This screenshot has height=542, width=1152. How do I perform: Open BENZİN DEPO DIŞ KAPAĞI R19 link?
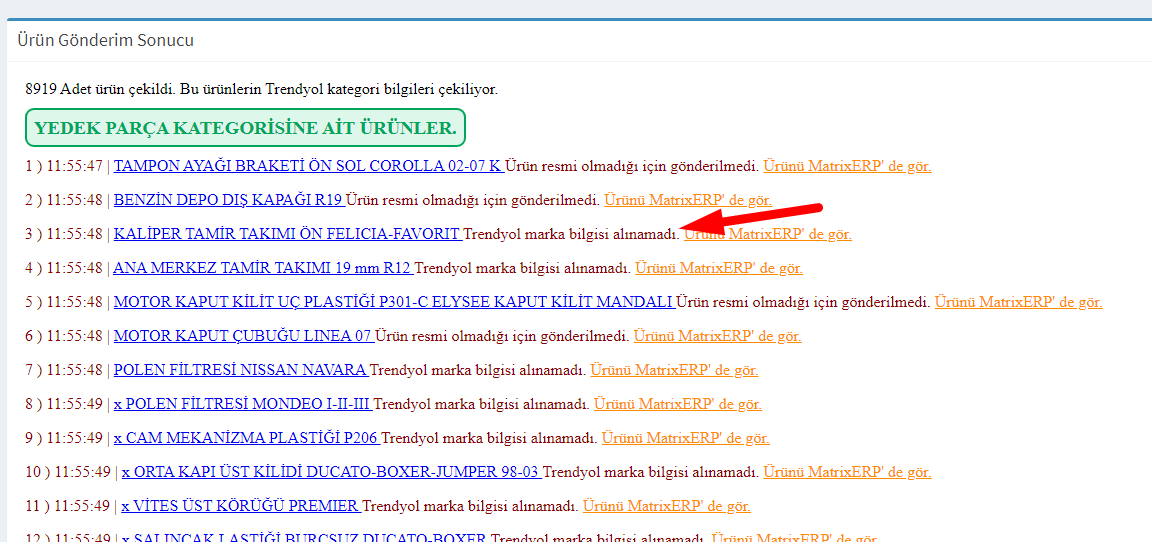click(229, 200)
